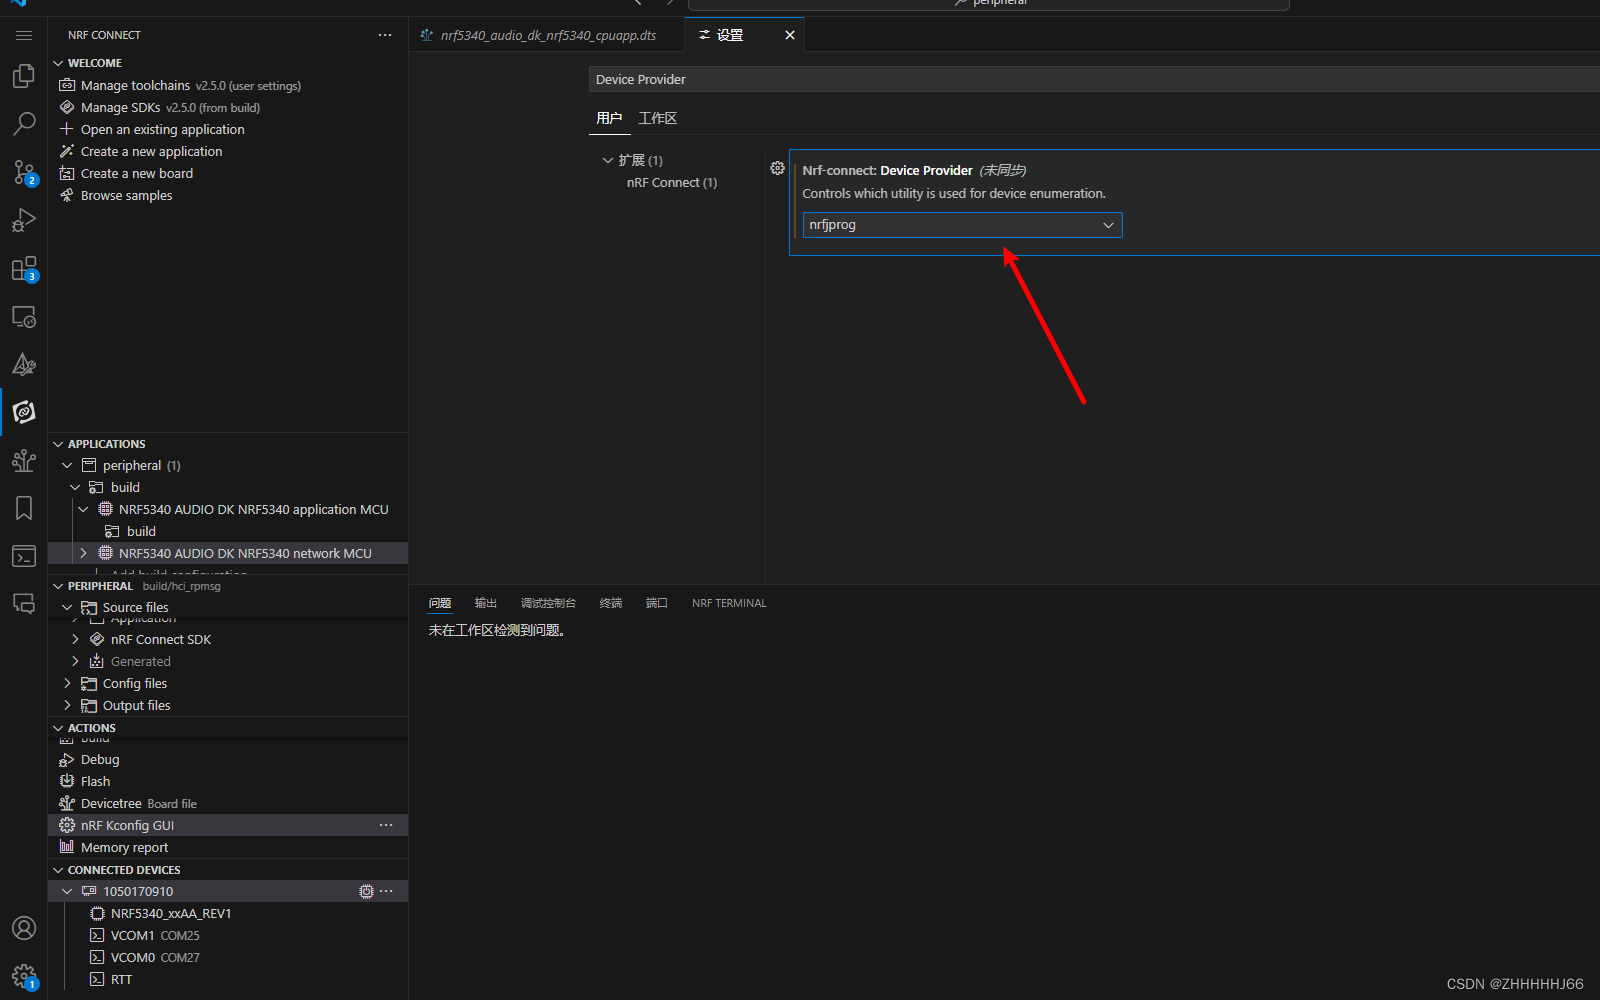
Task: Expand the nRF Connect SDK node
Action: tap(75, 639)
